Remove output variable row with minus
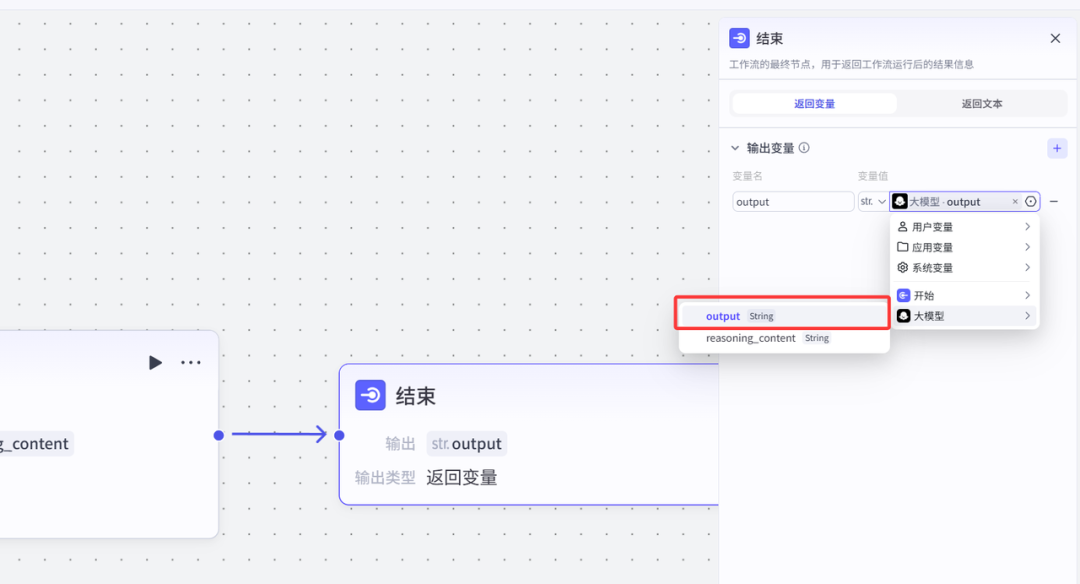This screenshot has width=1080, height=584. pyautogui.click(x=1054, y=202)
